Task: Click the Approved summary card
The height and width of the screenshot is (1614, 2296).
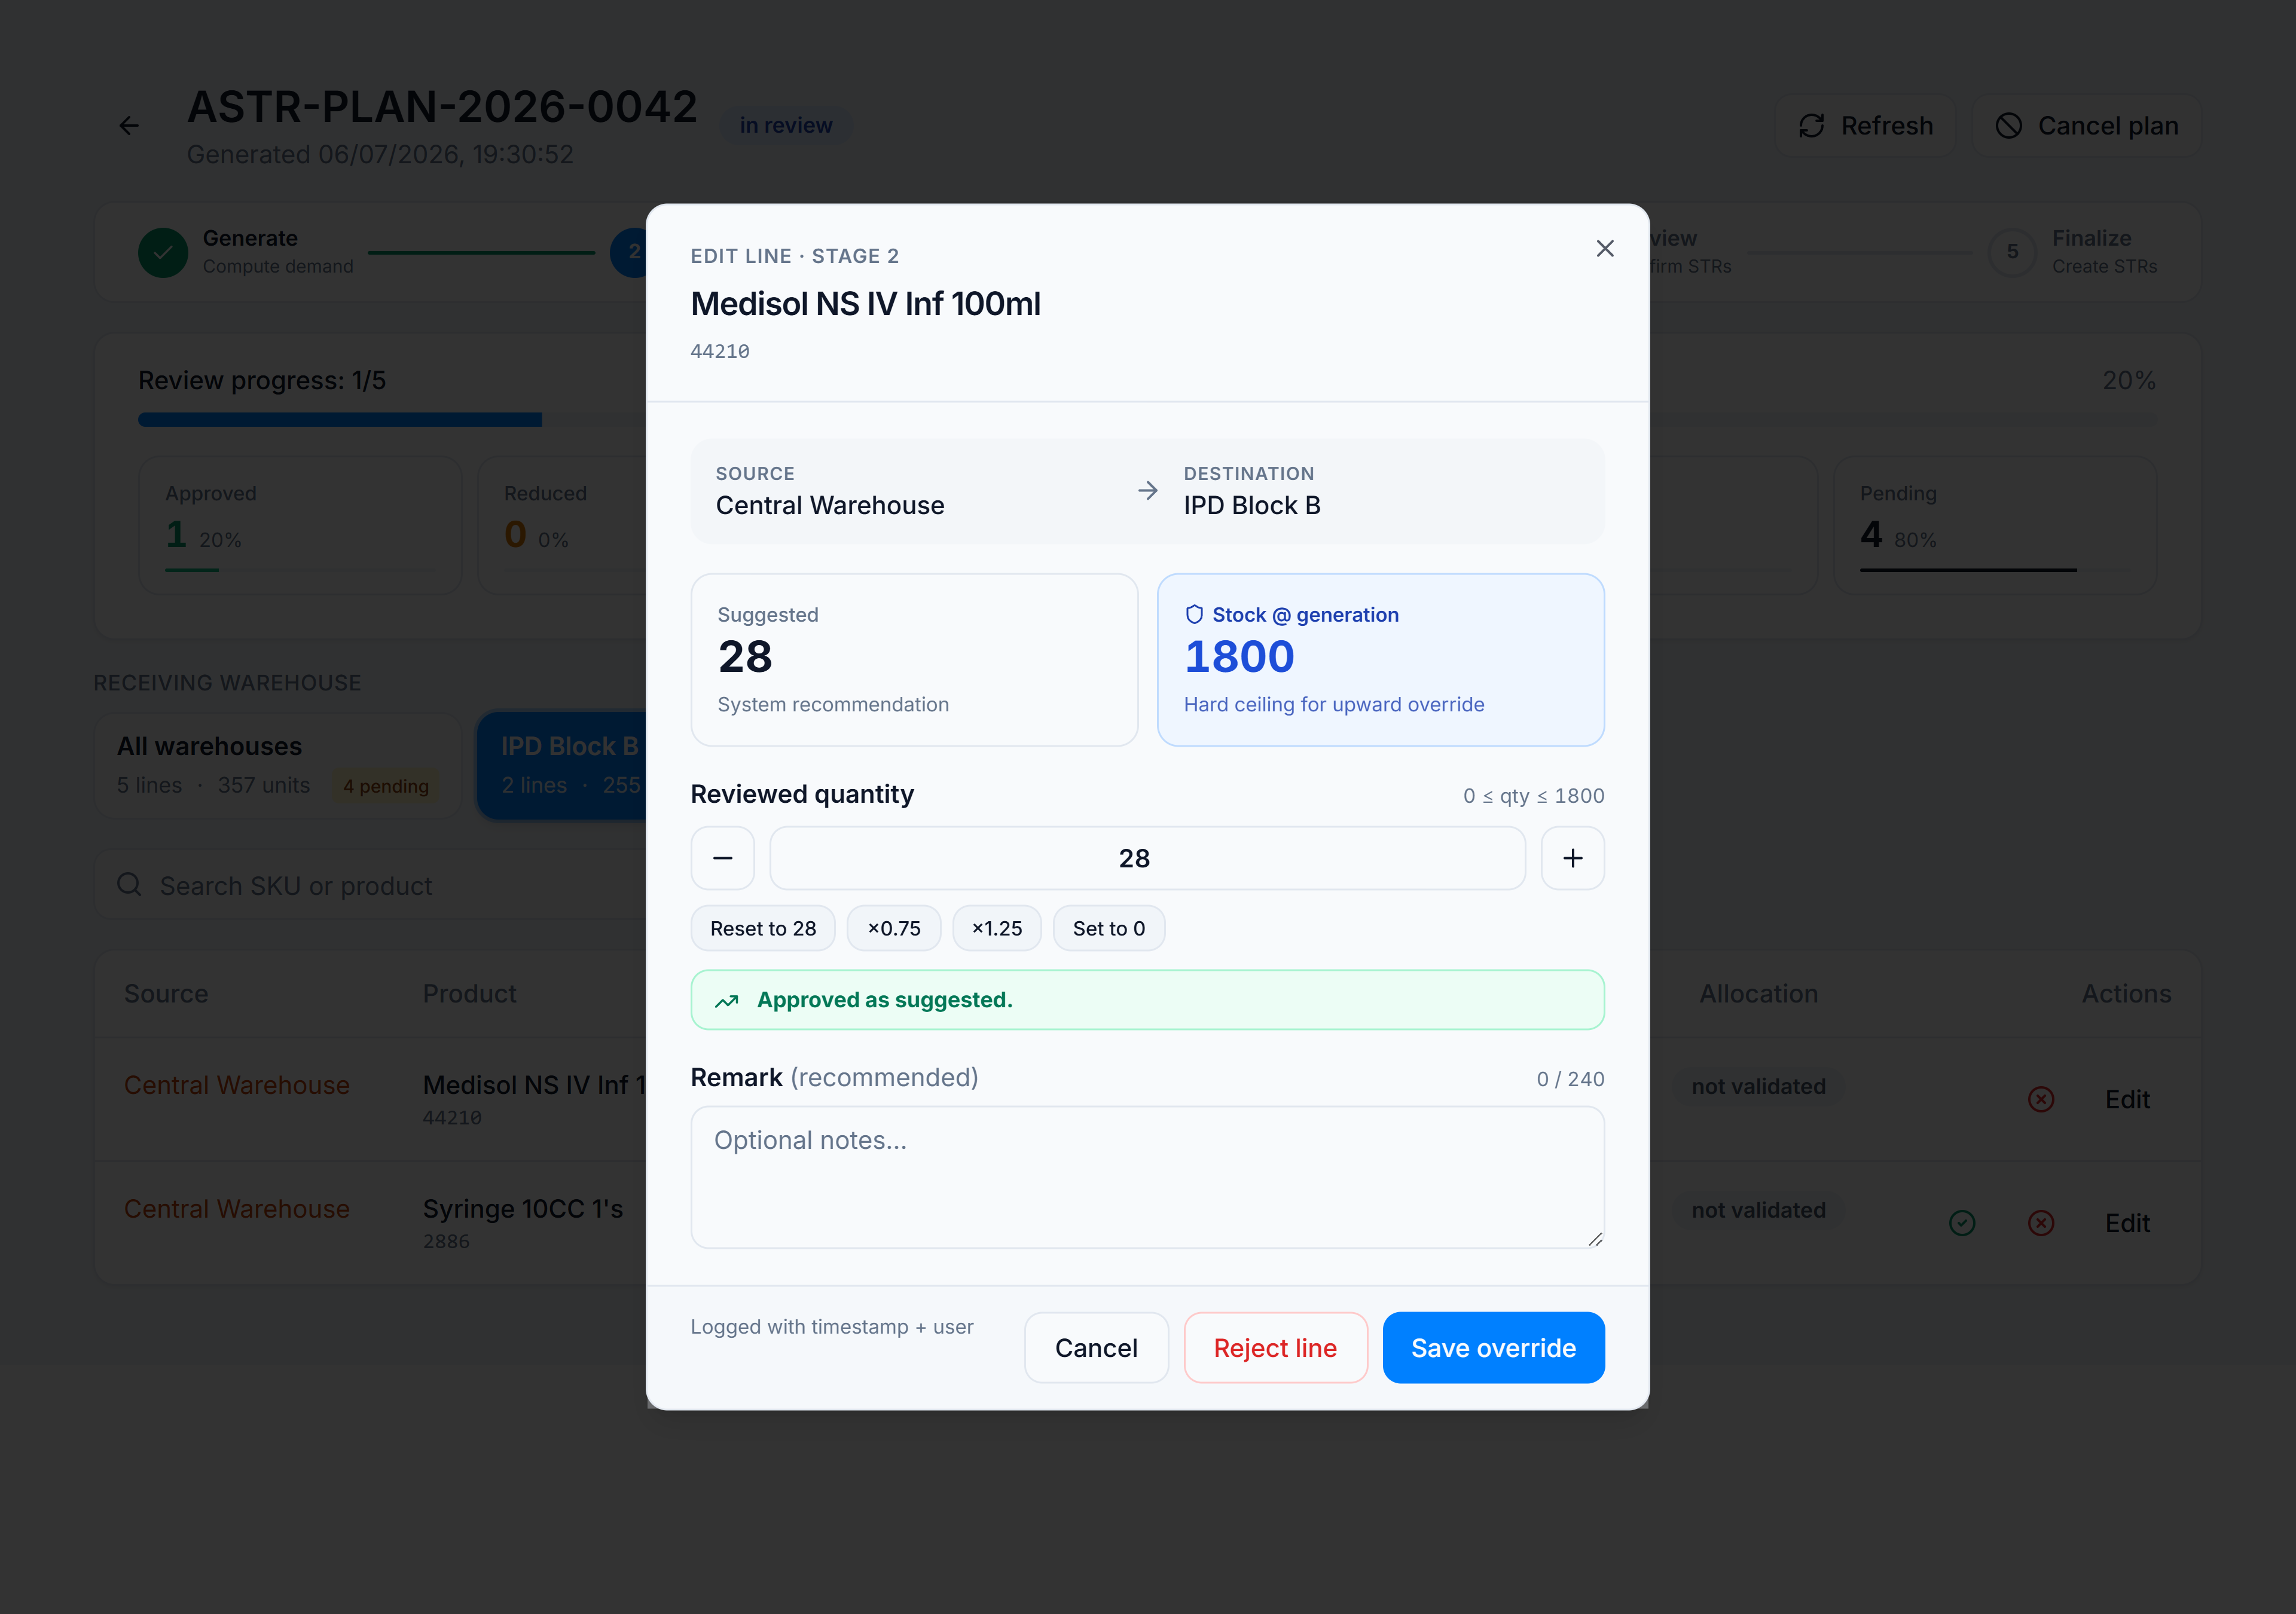Action: coord(300,525)
